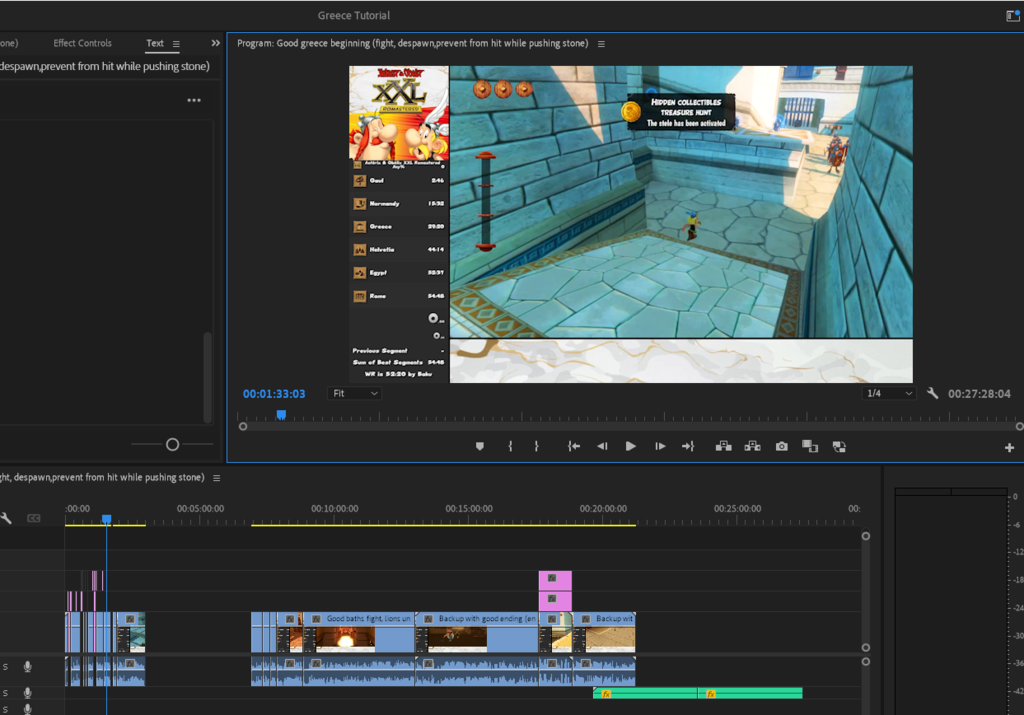Click the Extract button
This screenshot has height=715, width=1024.
(x=752, y=447)
